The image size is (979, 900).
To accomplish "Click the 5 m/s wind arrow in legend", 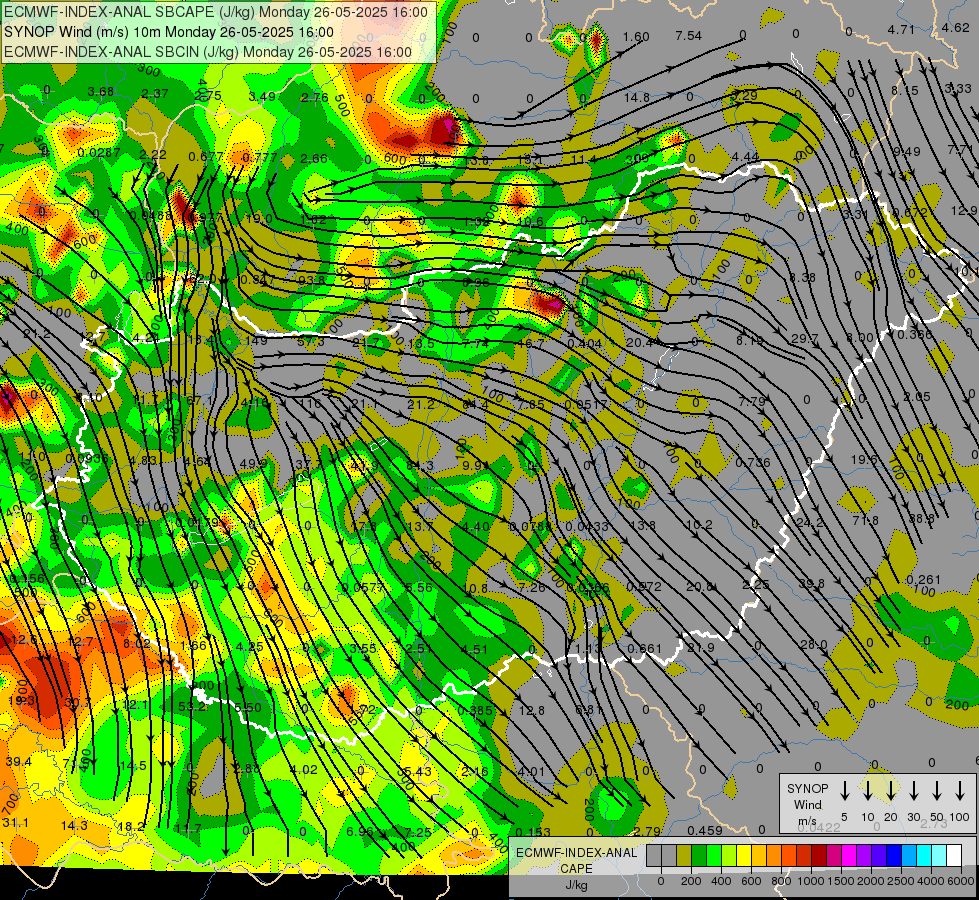I will pos(844,791).
